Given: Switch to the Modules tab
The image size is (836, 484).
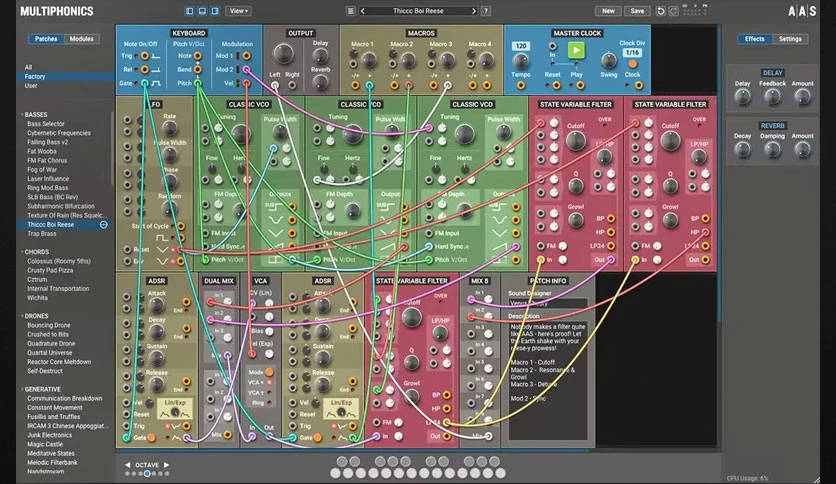Looking at the screenshot, I should point(82,39).
